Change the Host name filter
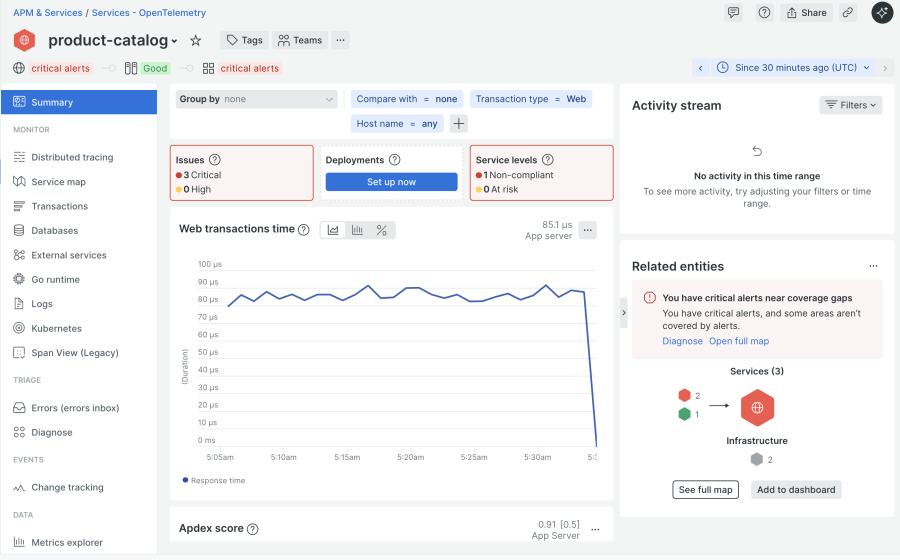The height and width of the screenshot is (560, 900). point(397,123)
